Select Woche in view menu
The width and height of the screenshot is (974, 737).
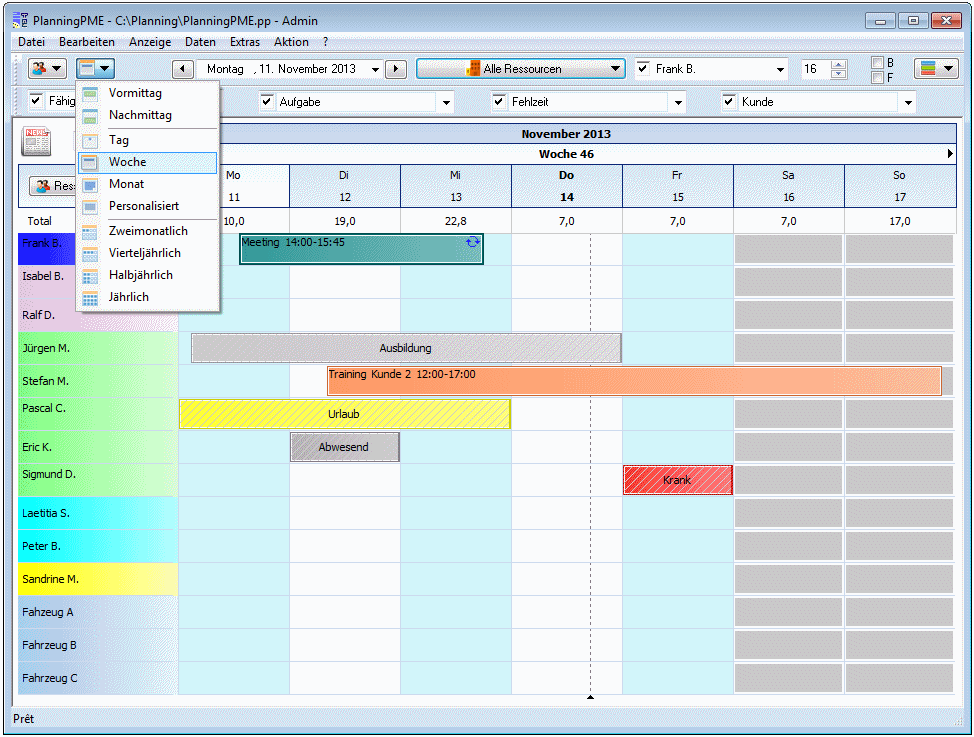[148, 162]
